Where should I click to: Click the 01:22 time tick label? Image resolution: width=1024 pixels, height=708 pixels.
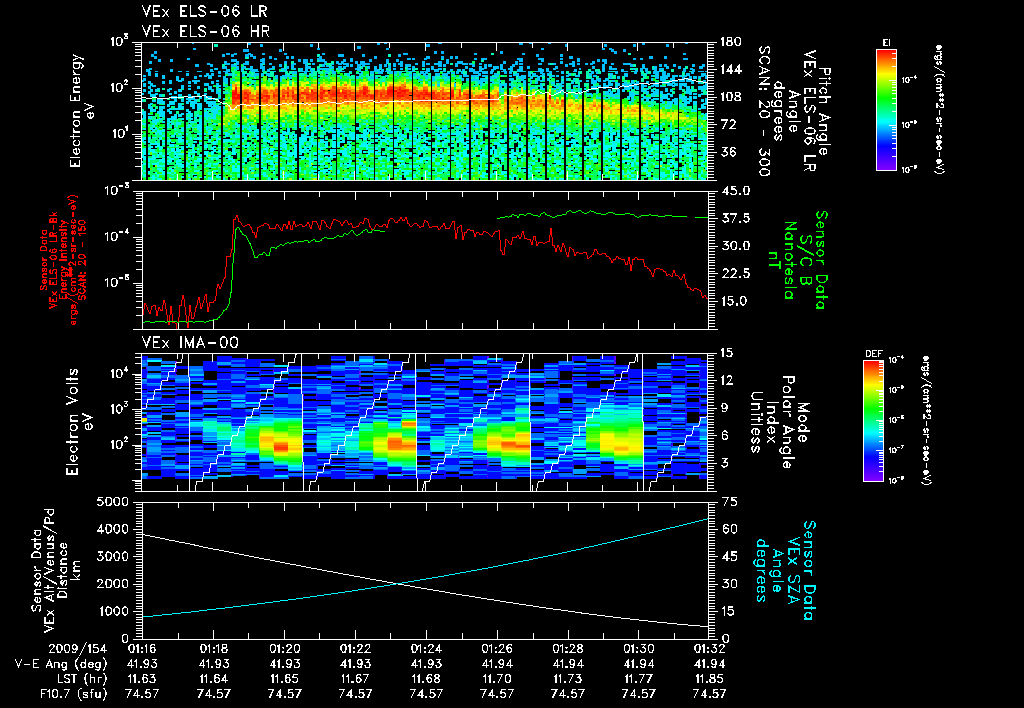355,649
